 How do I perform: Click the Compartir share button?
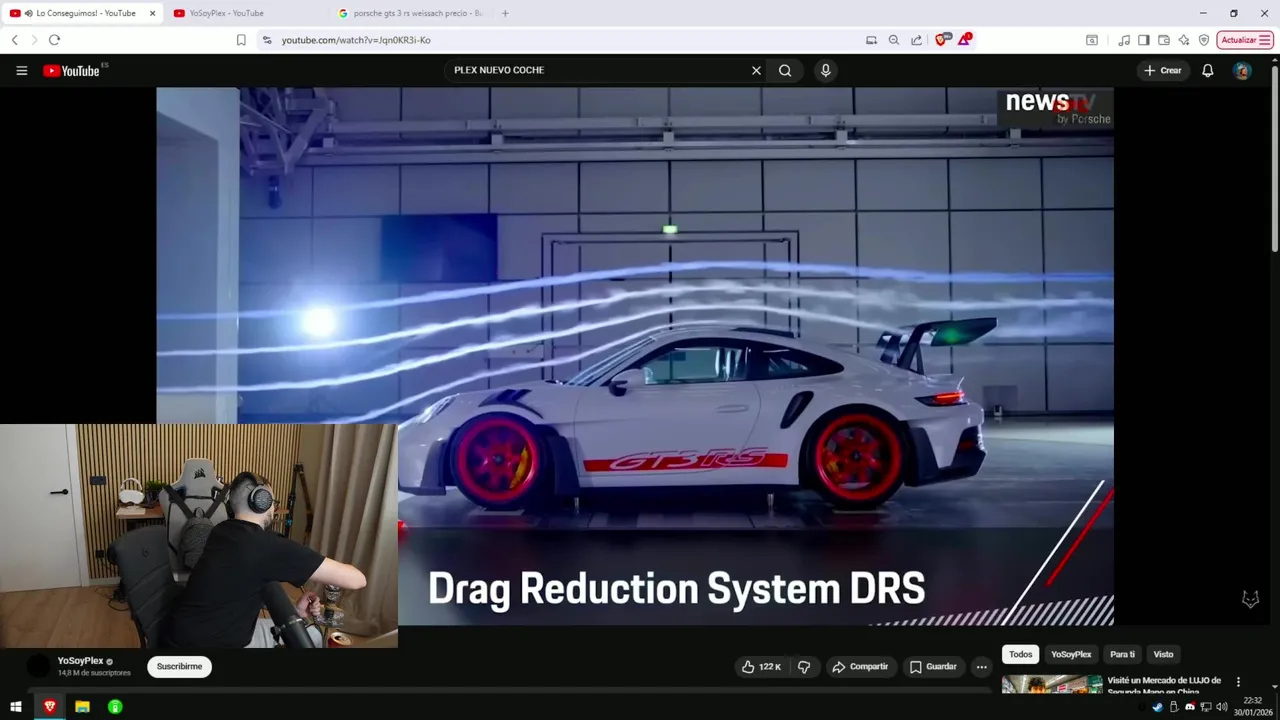(x=860, y=667)
